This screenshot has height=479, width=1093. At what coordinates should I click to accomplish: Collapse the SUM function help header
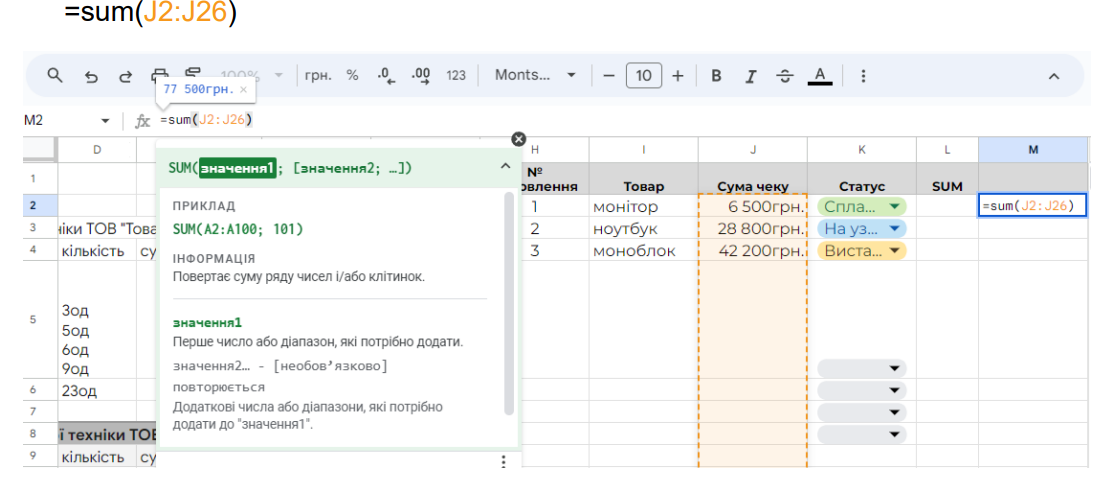(x=505, y=168)
